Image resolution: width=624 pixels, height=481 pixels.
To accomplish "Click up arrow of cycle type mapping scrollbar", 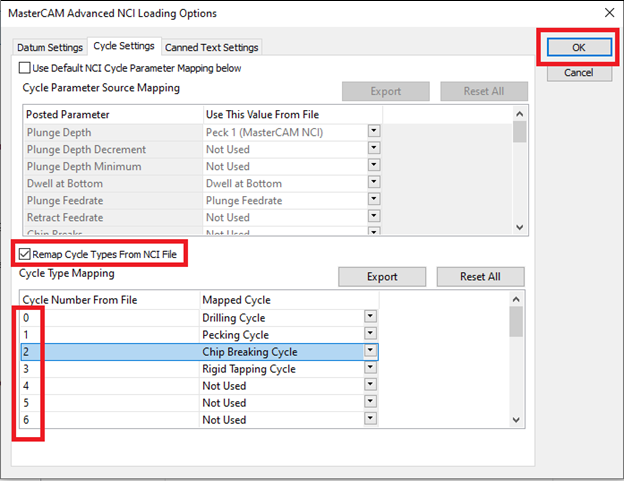I will point(516,299).
